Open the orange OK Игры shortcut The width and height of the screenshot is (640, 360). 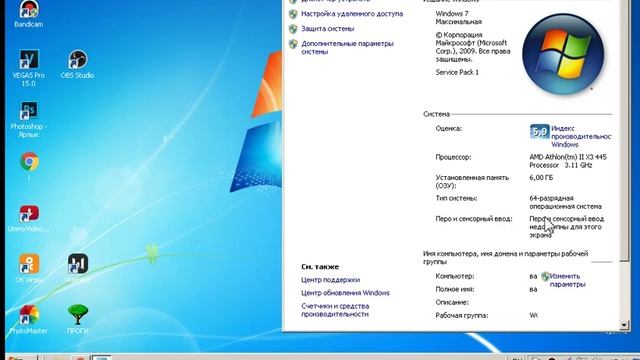point(29,268)
